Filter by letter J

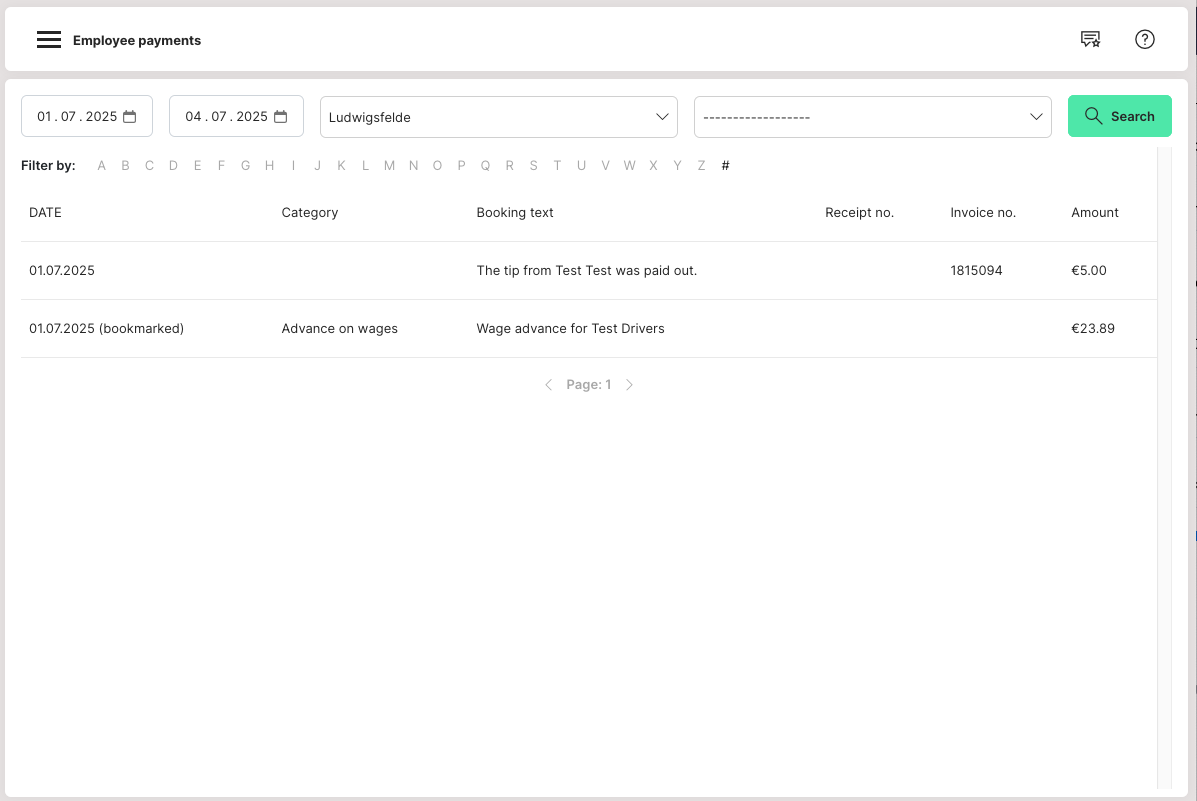pos(318,165)
